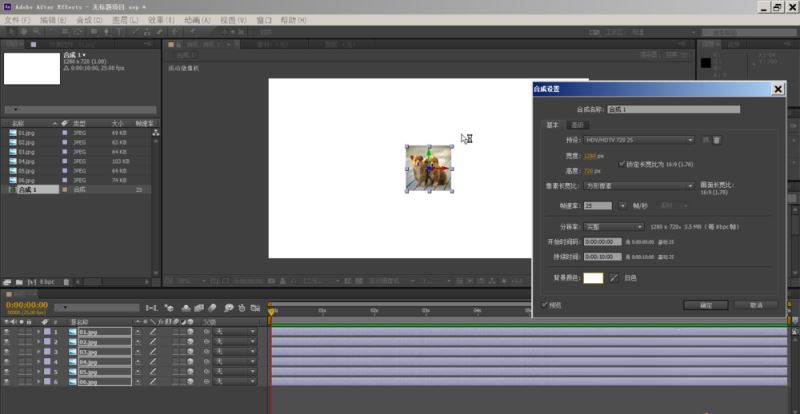800x414 pixels.
Task: Toggle the preview checkbox in dialog
Action: click(x=544, y=305)
